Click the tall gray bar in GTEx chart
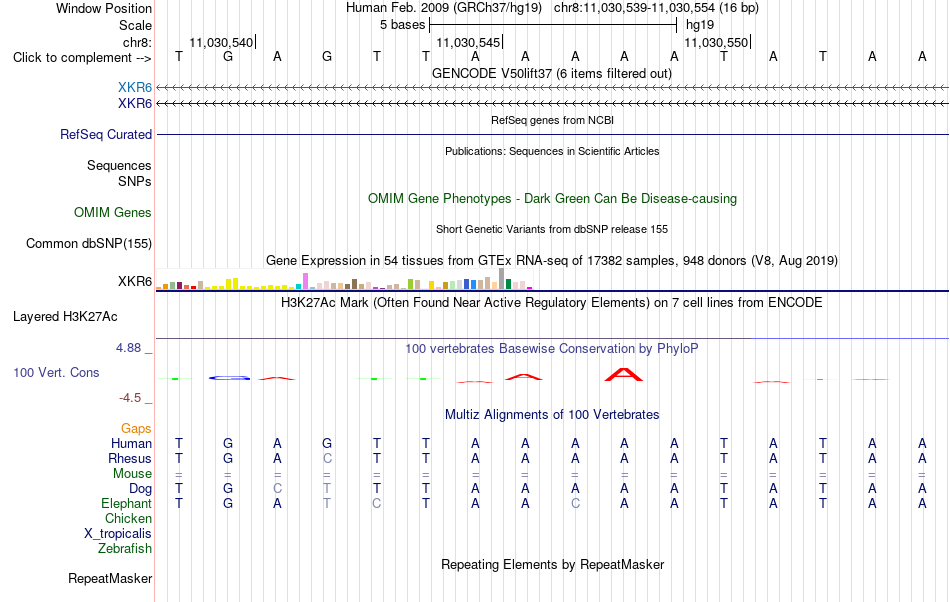Image resolution: width=950 pixels, height=602 pixels. pyautogui.click(x=501, y=279)
